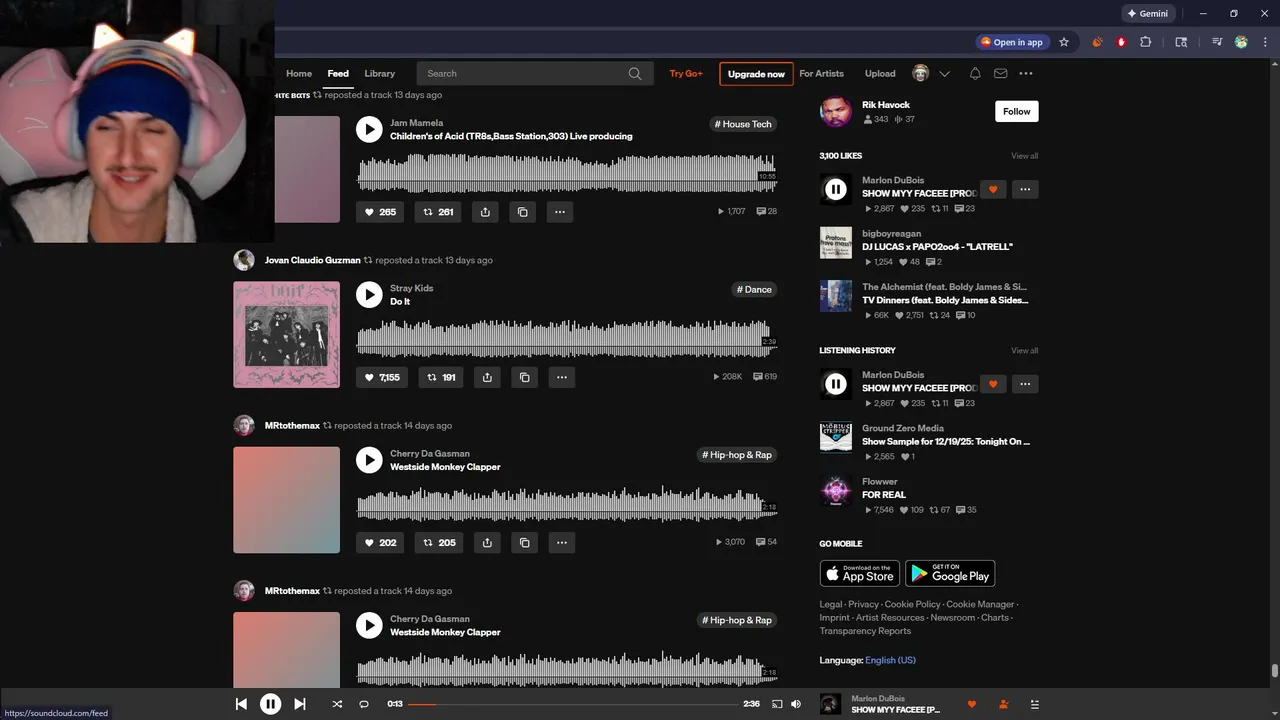Open notifications bell
1280x720 pixels.
(x=975, y=73)
